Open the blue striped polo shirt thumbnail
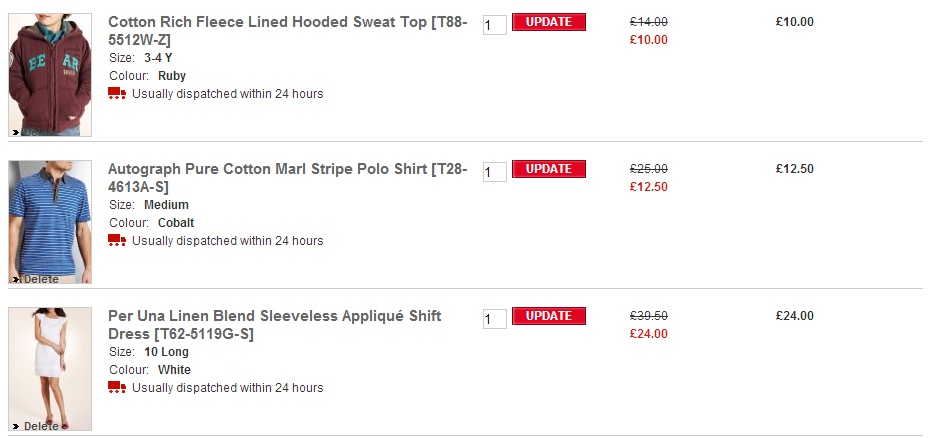Viewport: 933px width, 438px height. click(50, 217)
